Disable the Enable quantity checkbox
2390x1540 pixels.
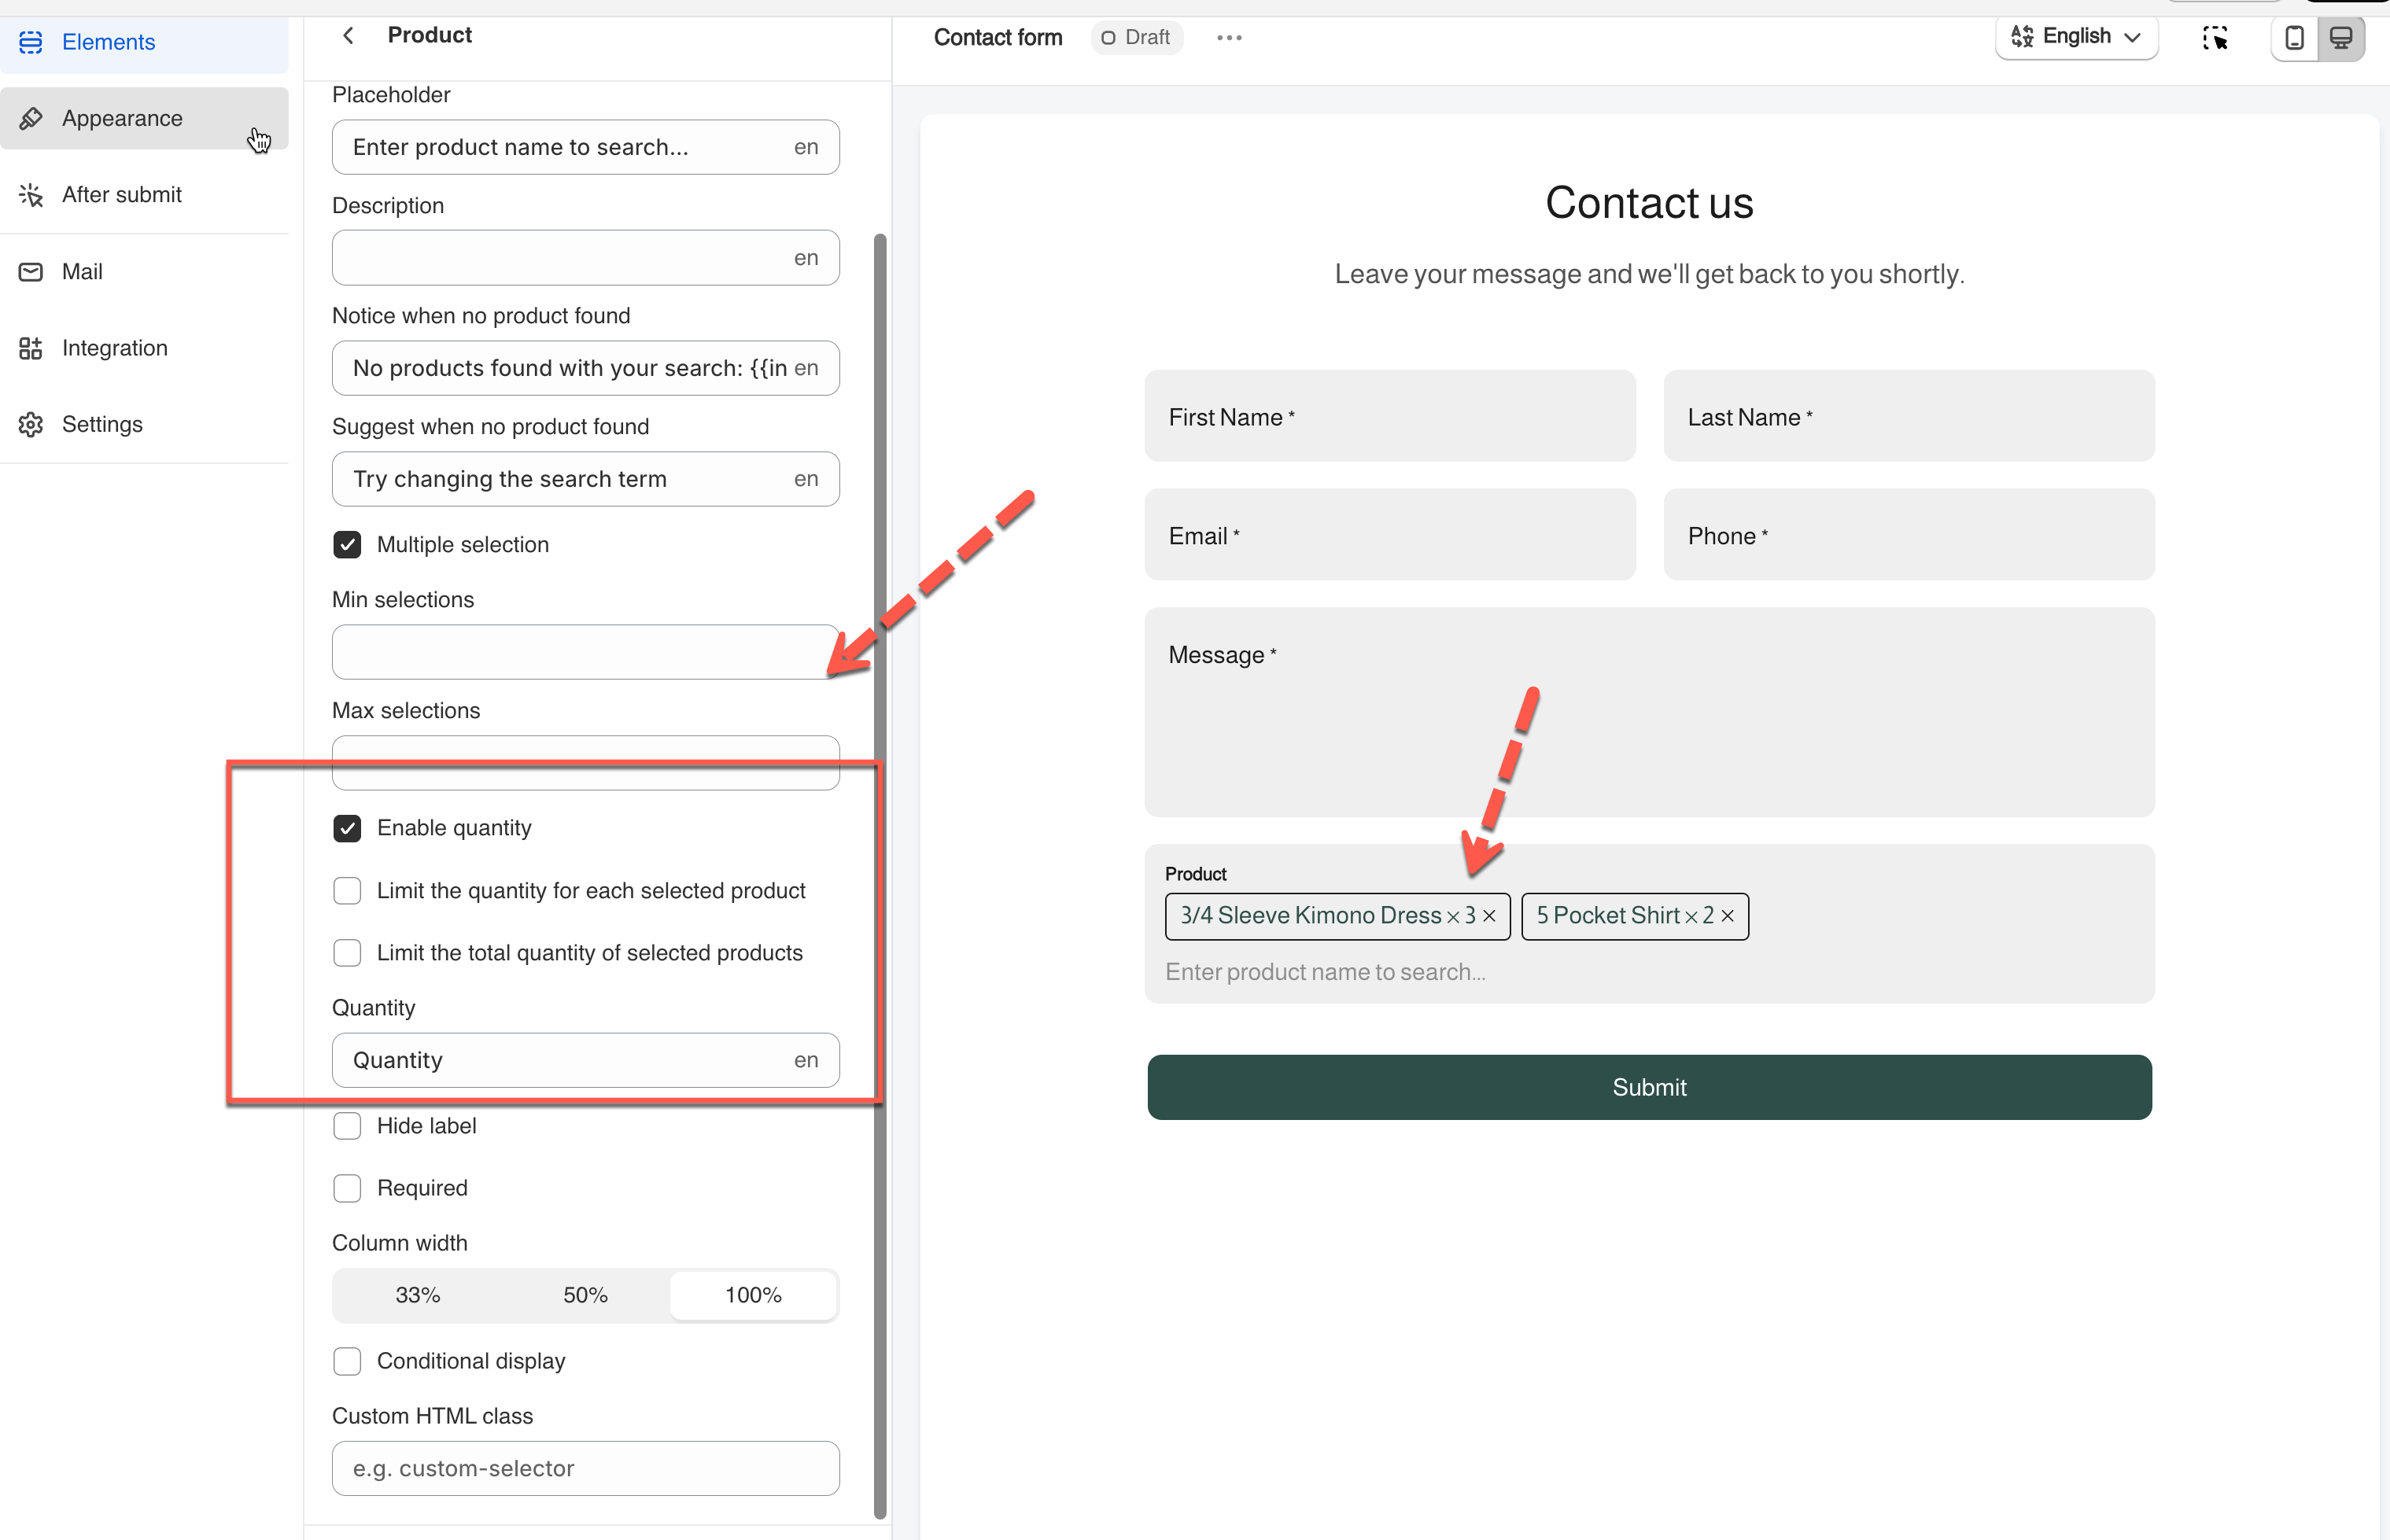point(347,828)
